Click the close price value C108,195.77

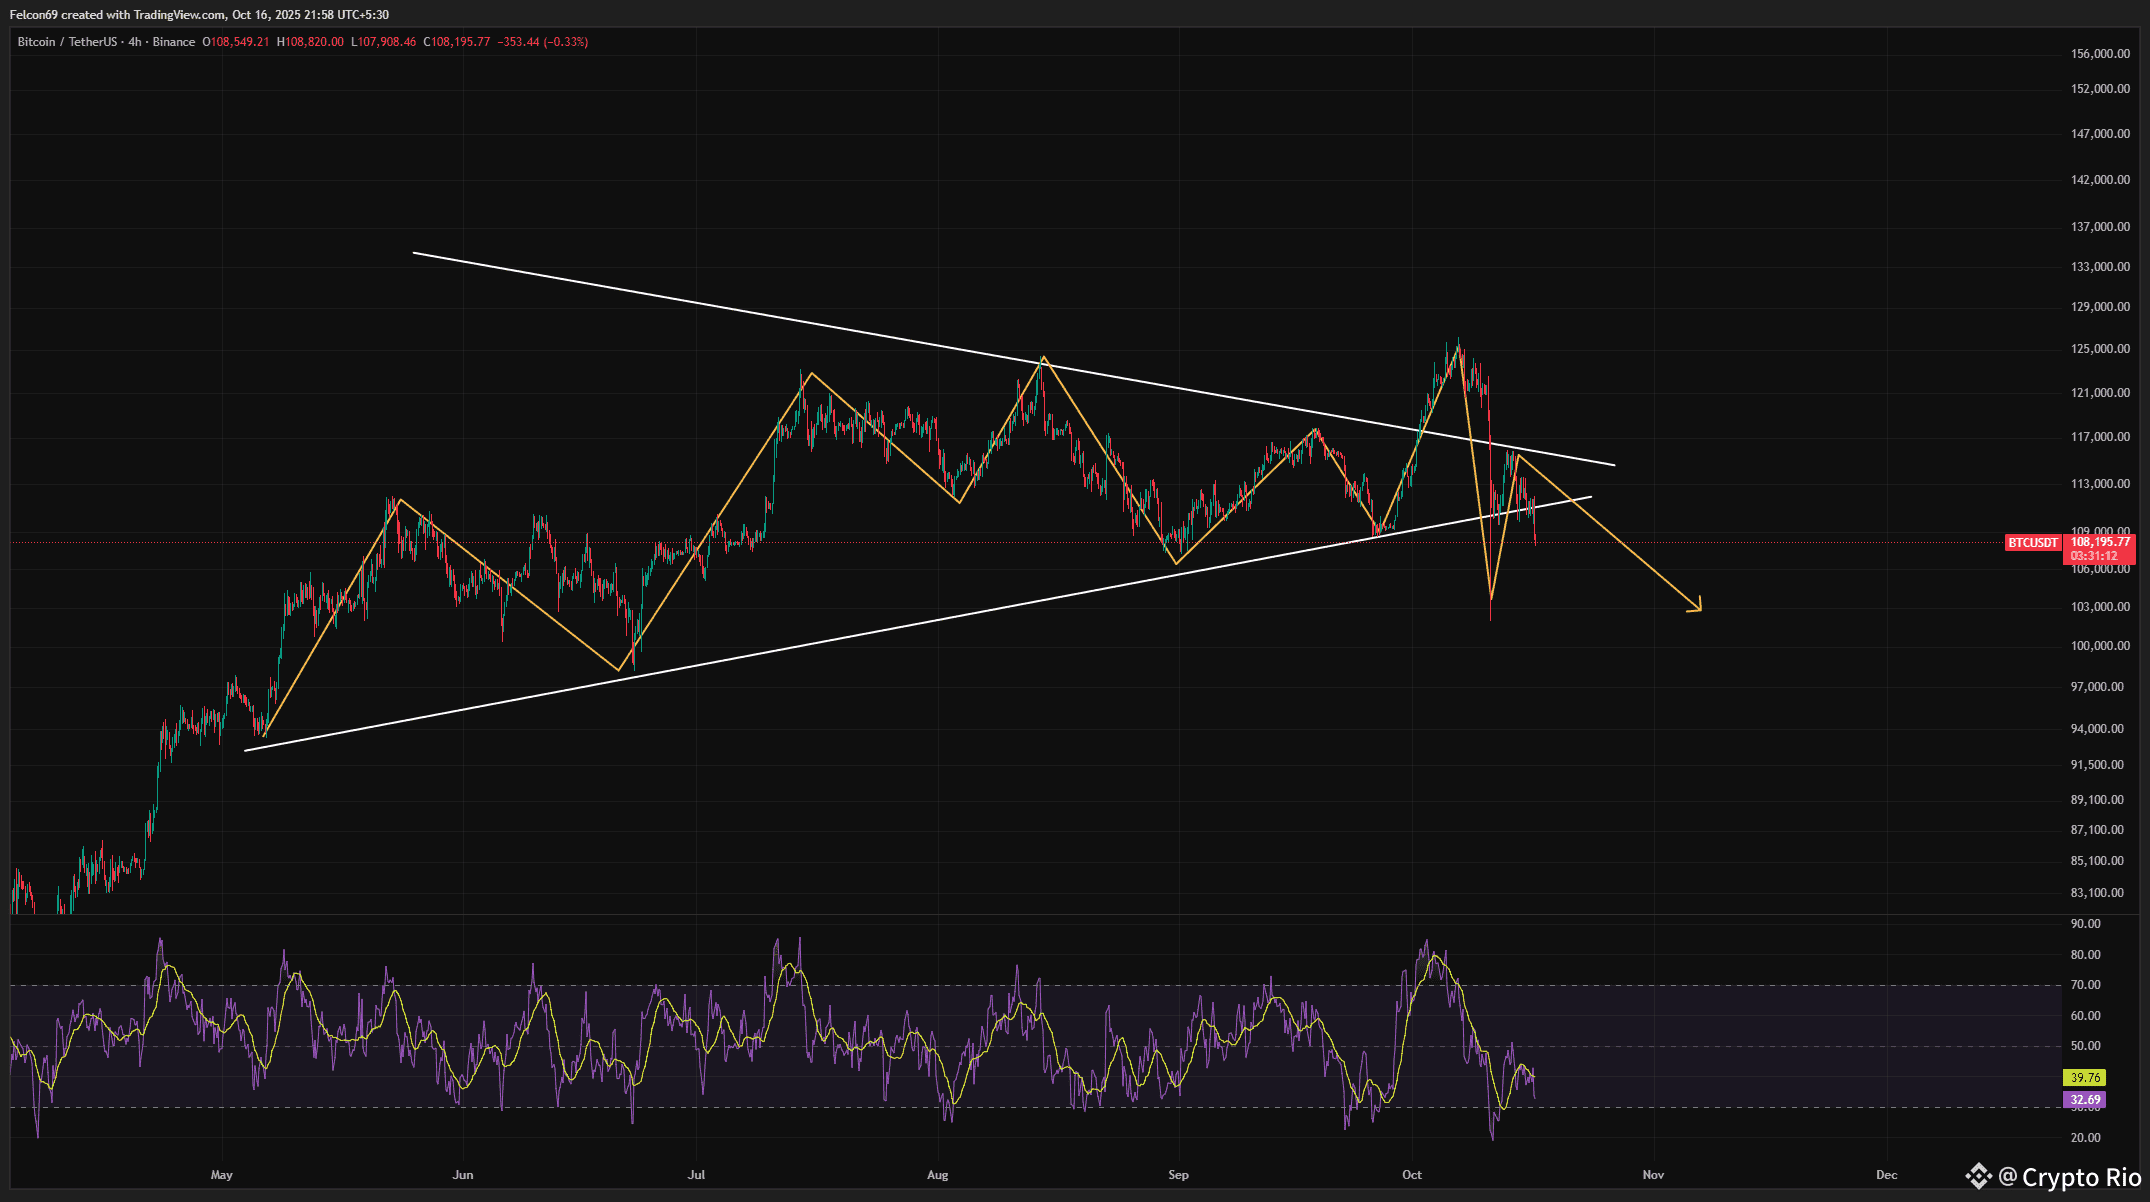coord(457,42)
